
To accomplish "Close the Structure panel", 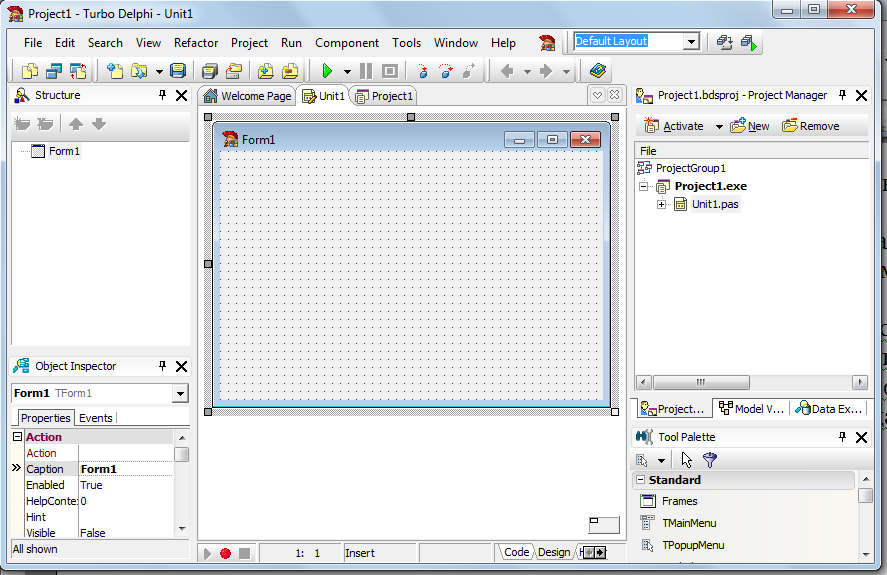I will (x=182, y=95).
